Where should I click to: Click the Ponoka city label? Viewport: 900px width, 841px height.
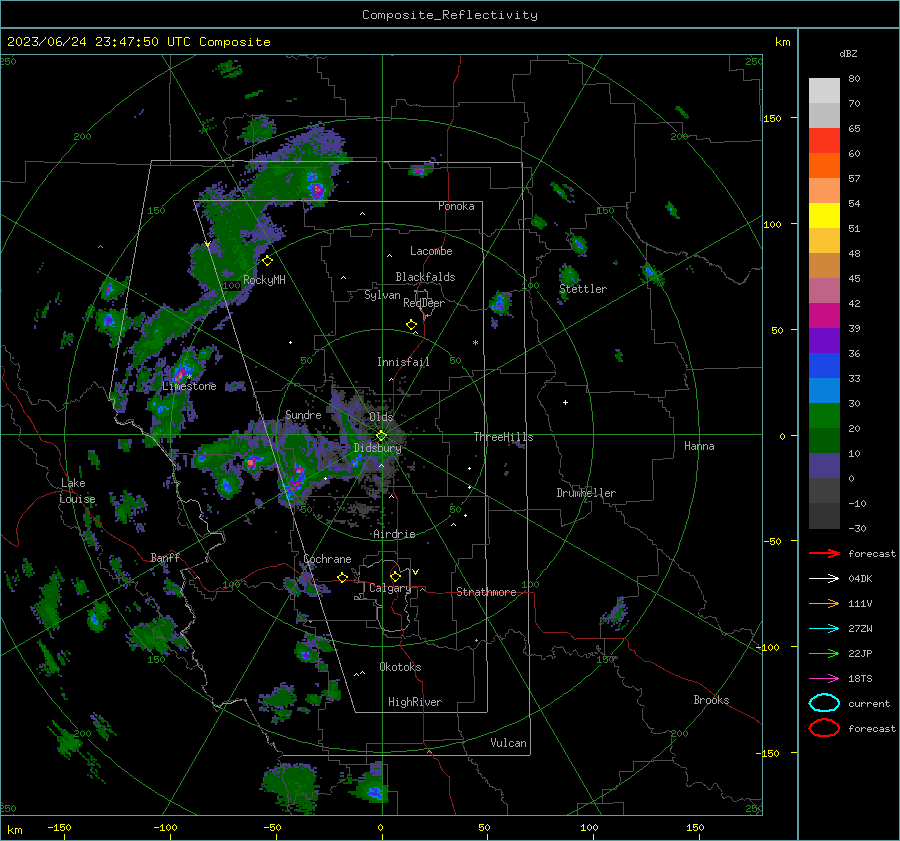coord(456,206)
